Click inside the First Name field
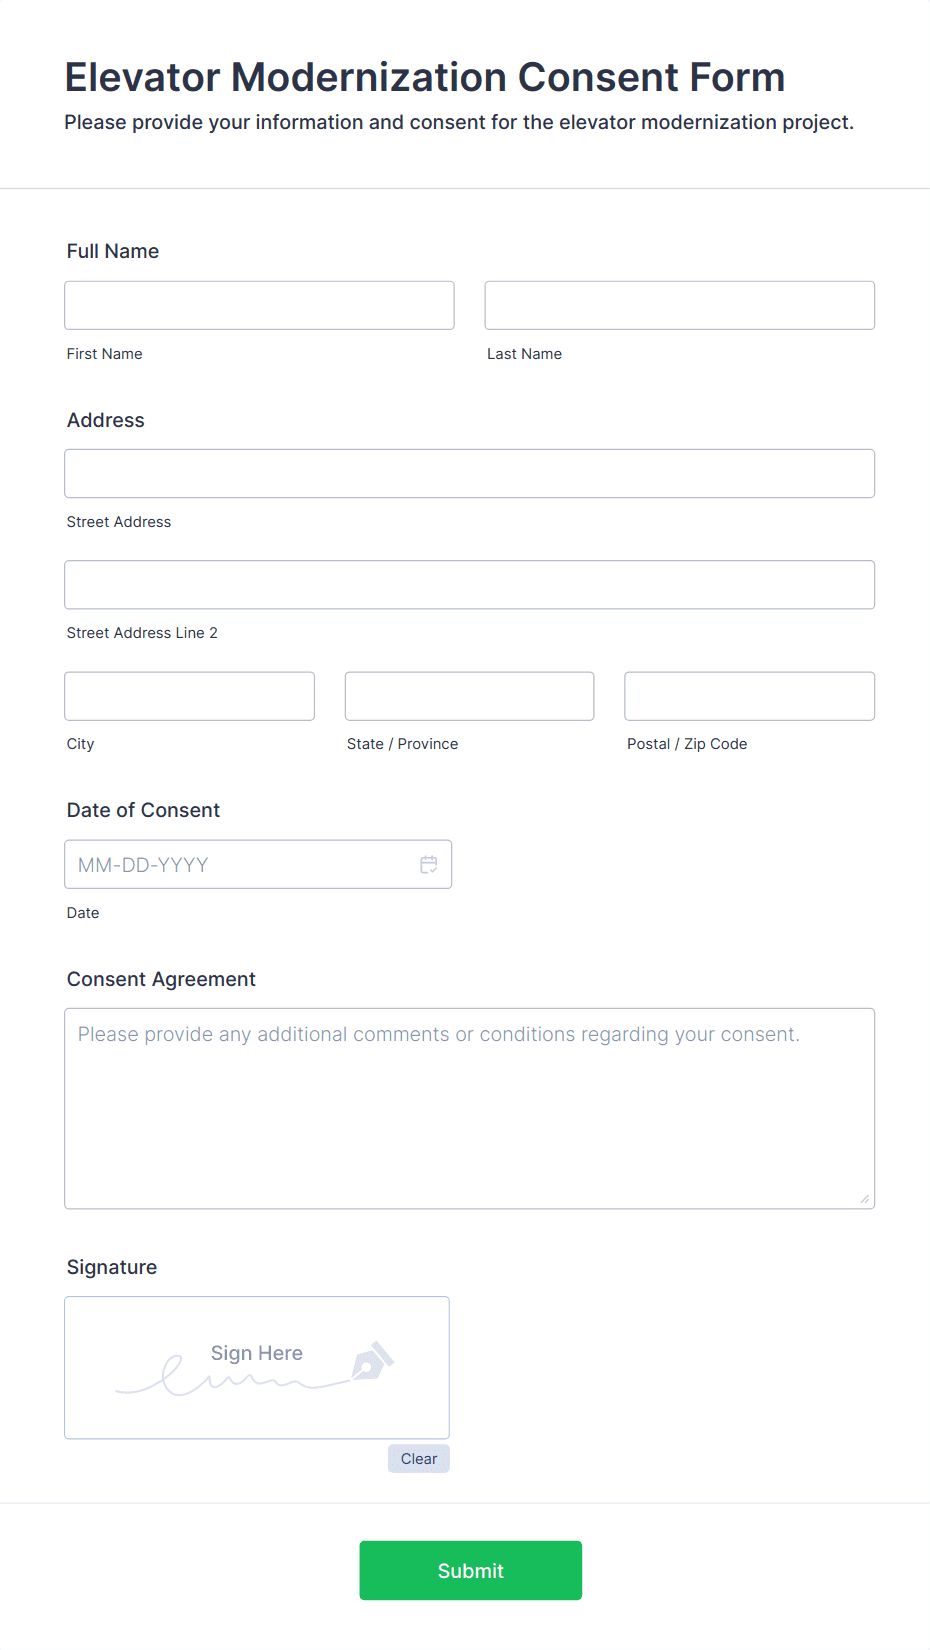 point(258,305)
